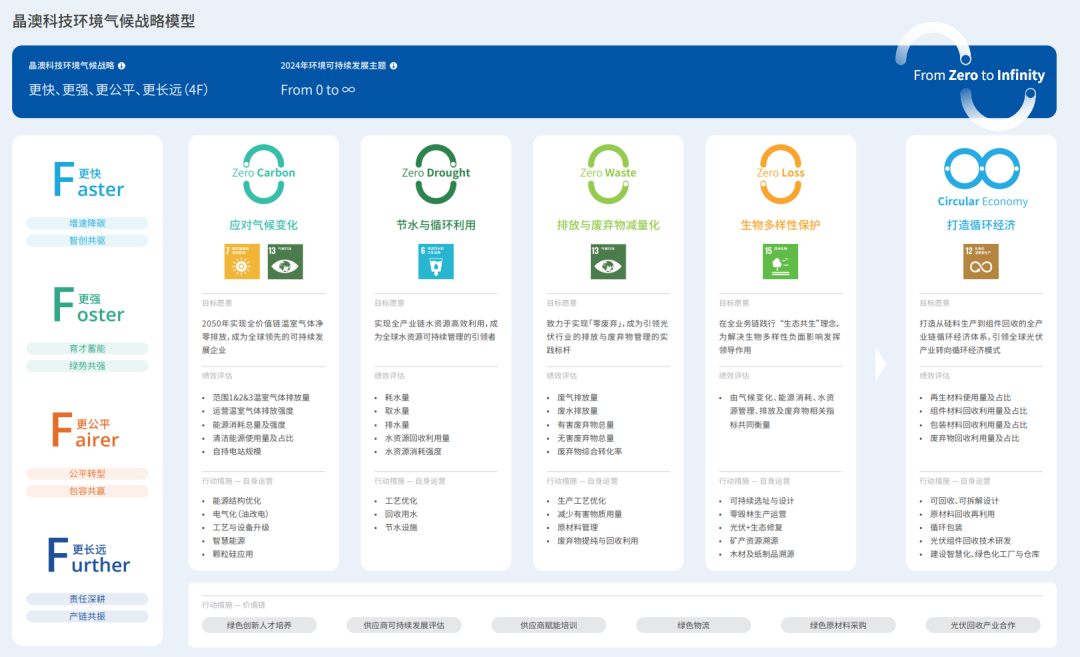Select the 增速降碳 tag under Faster
This screenshot has width=1080, height=657.
[x=87, y=223]
